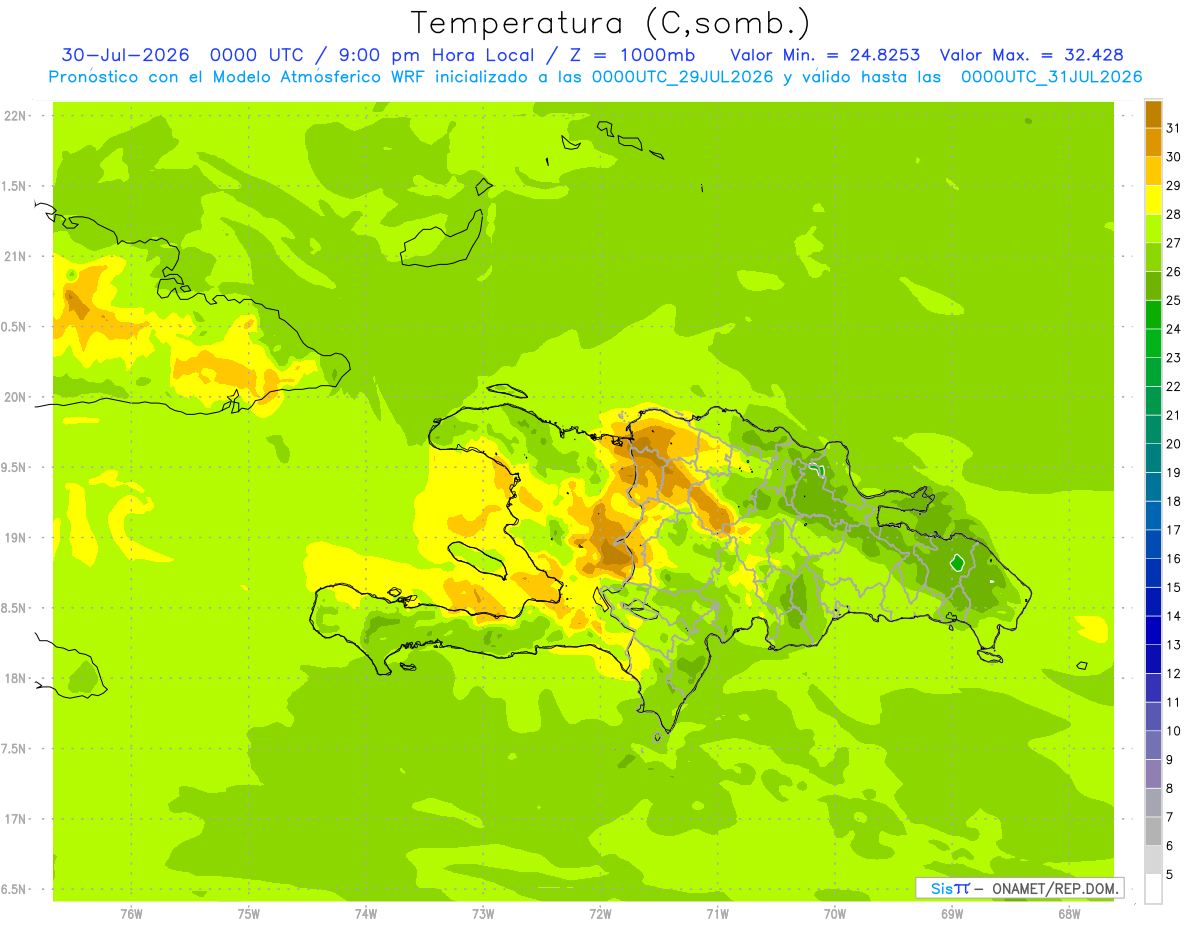
Task: Pick the legend band between 30 and 31
Action: [1153, 143]
